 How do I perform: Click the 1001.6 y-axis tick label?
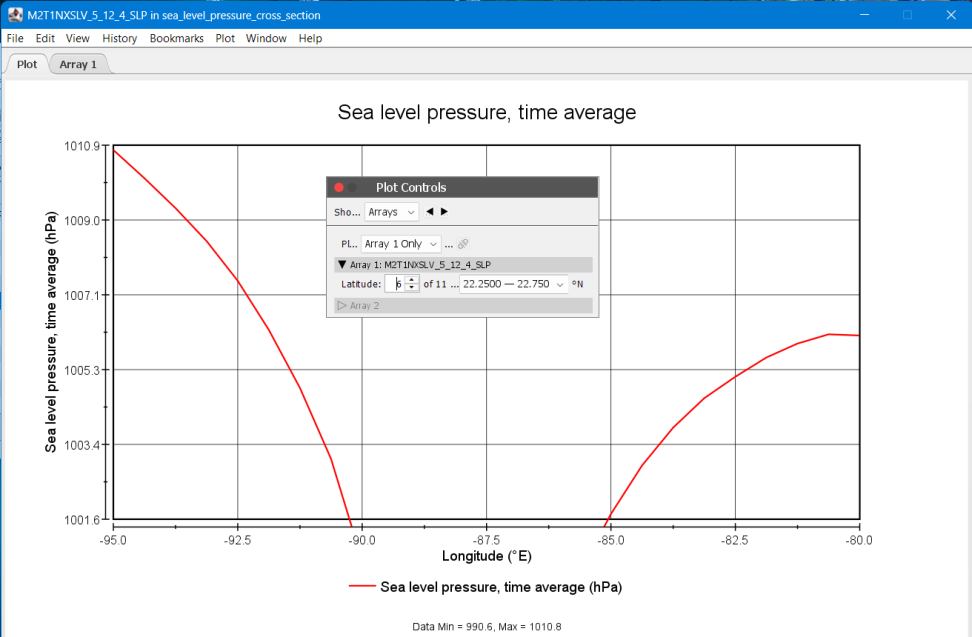click(x=82, y=520)
